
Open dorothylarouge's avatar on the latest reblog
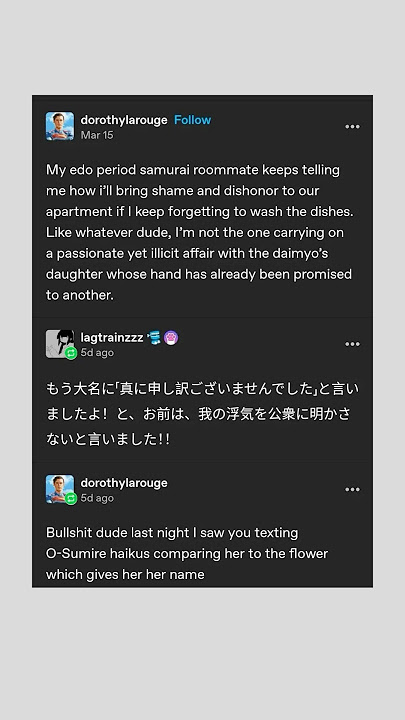click(60, 489)
